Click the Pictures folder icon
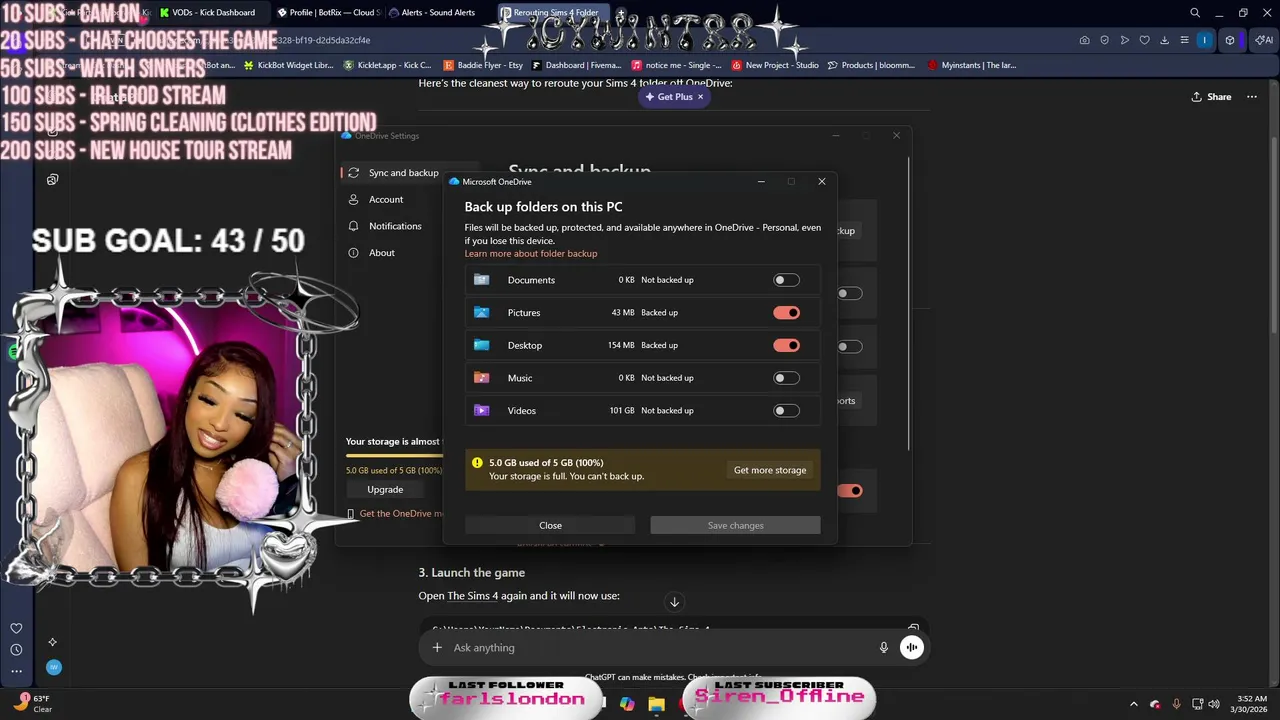This screenshot has height=720, width=1280. click(482, 313)
